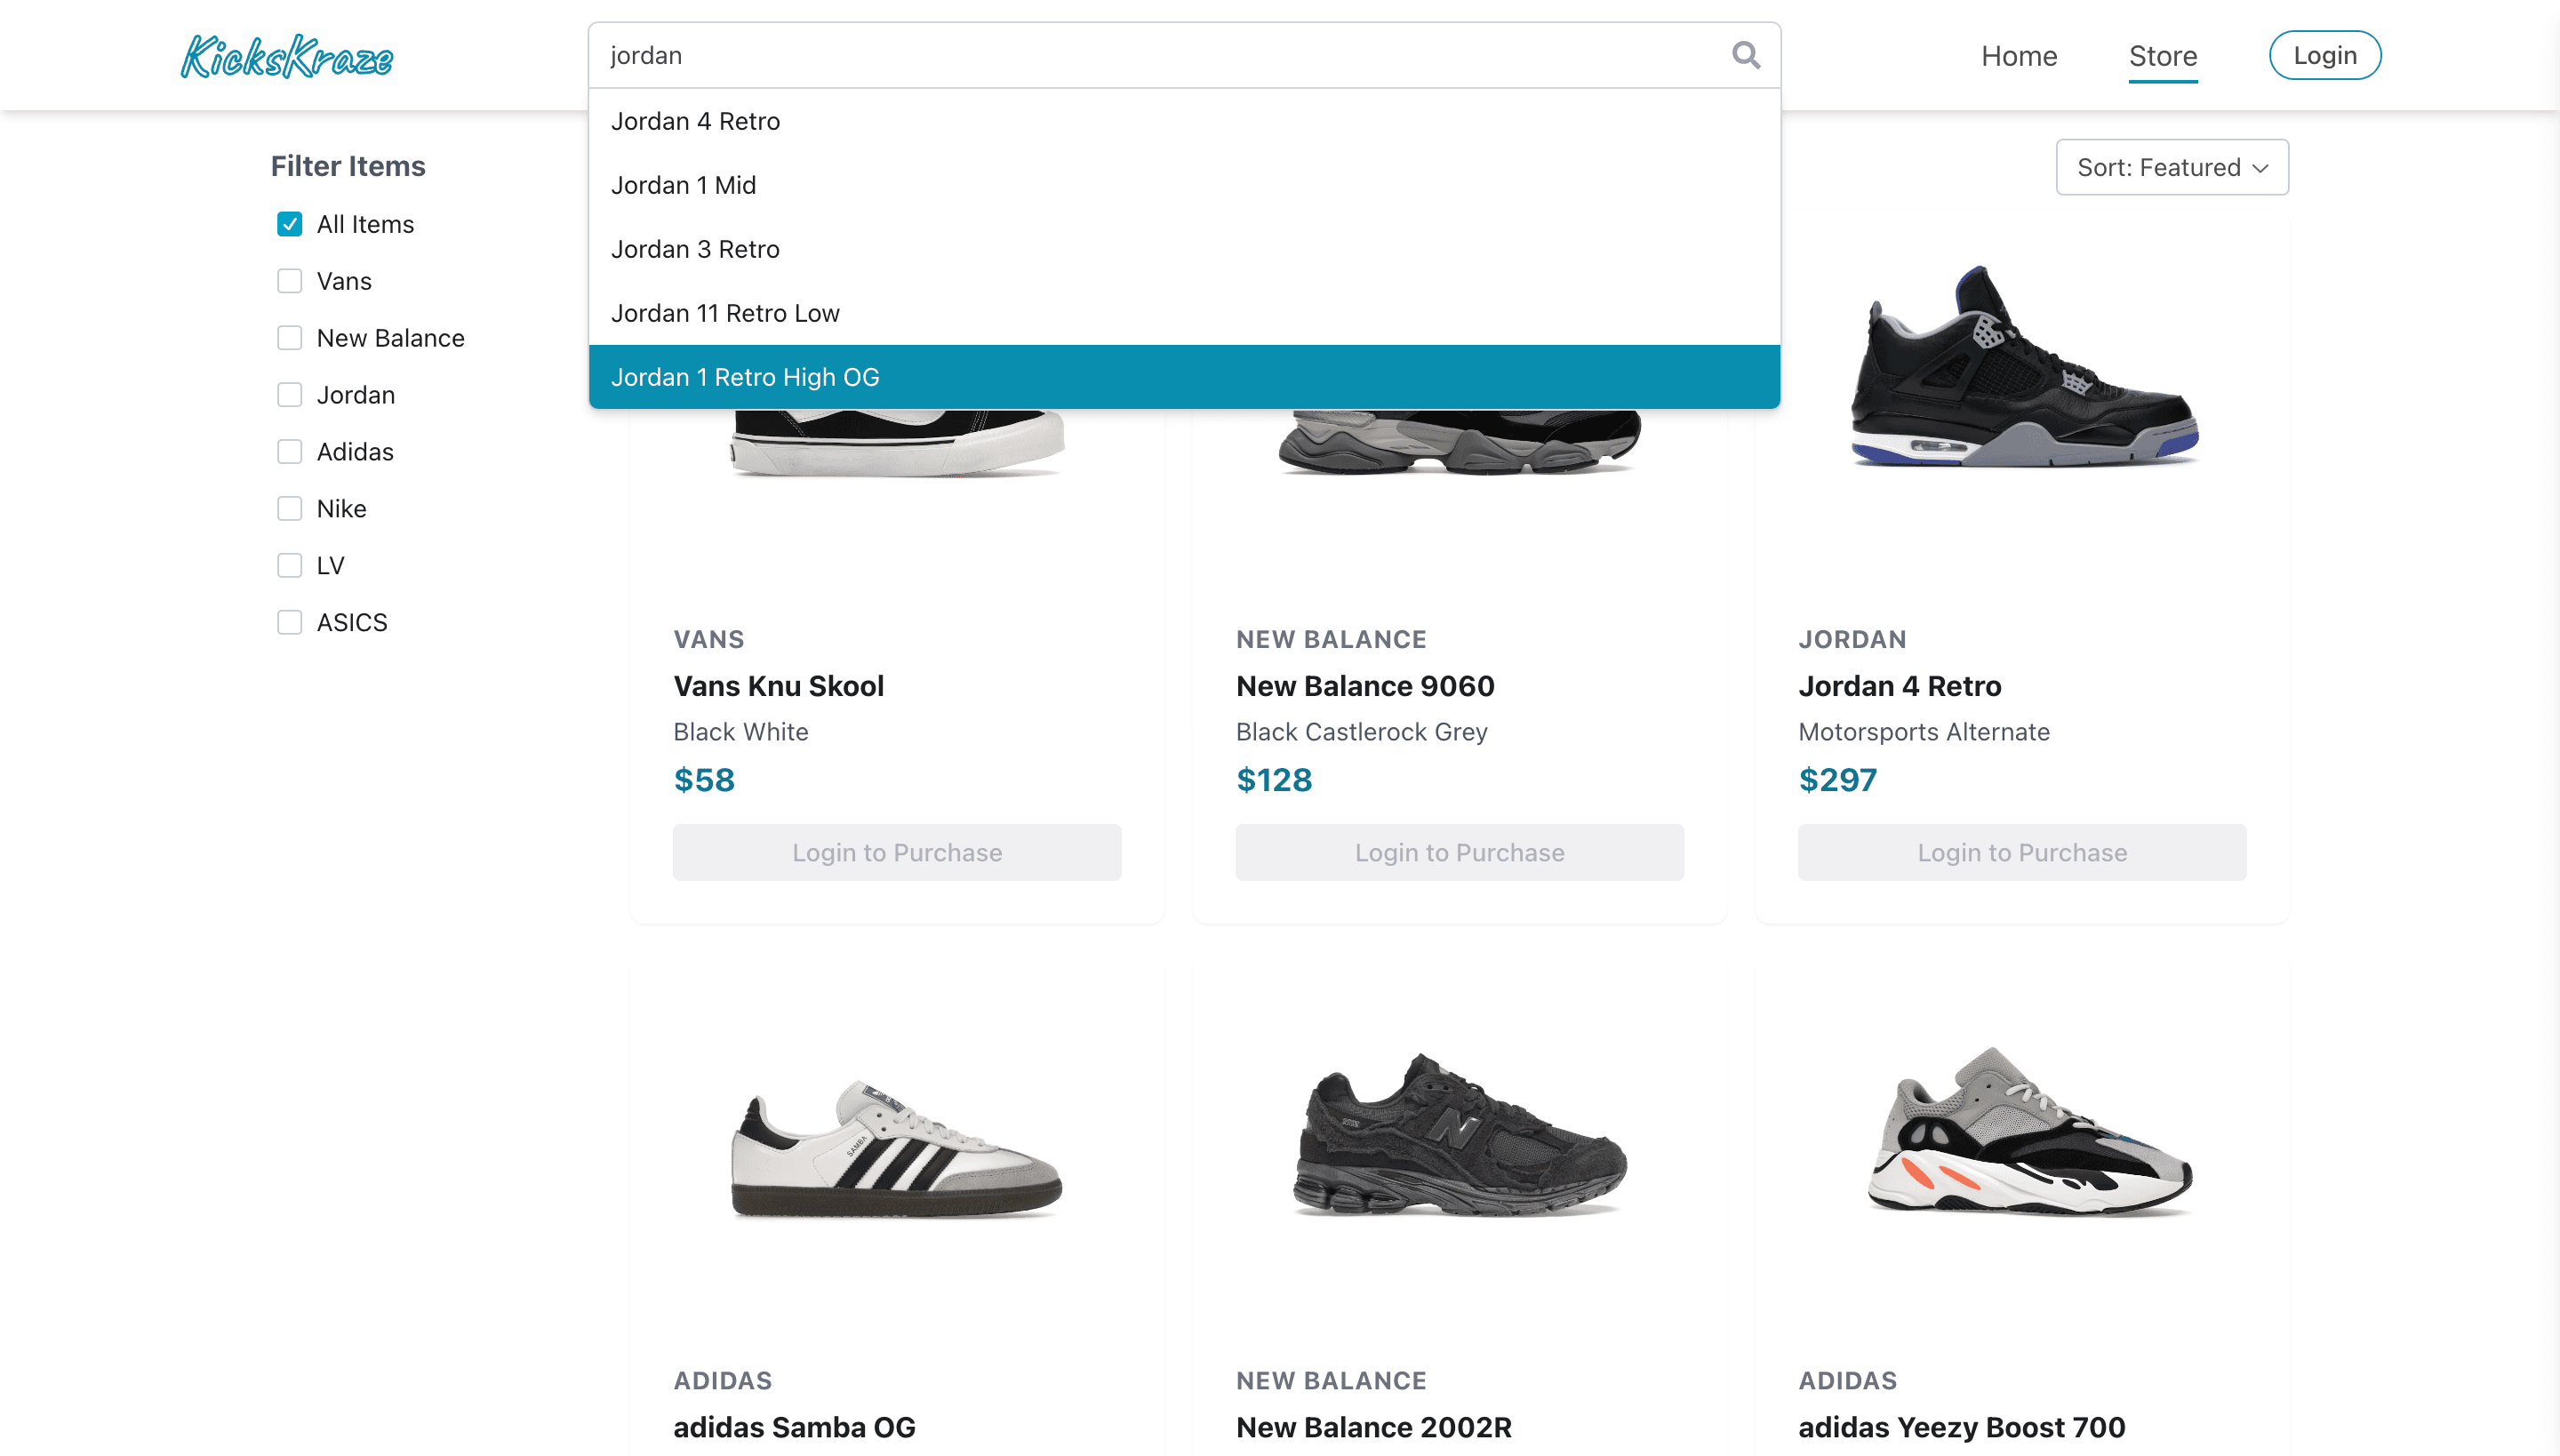Viewport: 2560px width, 1456px height.
Task: Enable the LV brand filter
Action: pos(289,565)
